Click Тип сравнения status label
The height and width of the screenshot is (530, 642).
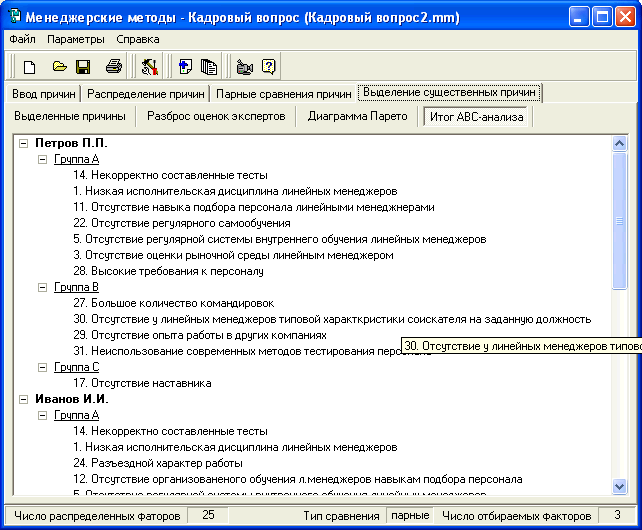click(x=341, y=516)
